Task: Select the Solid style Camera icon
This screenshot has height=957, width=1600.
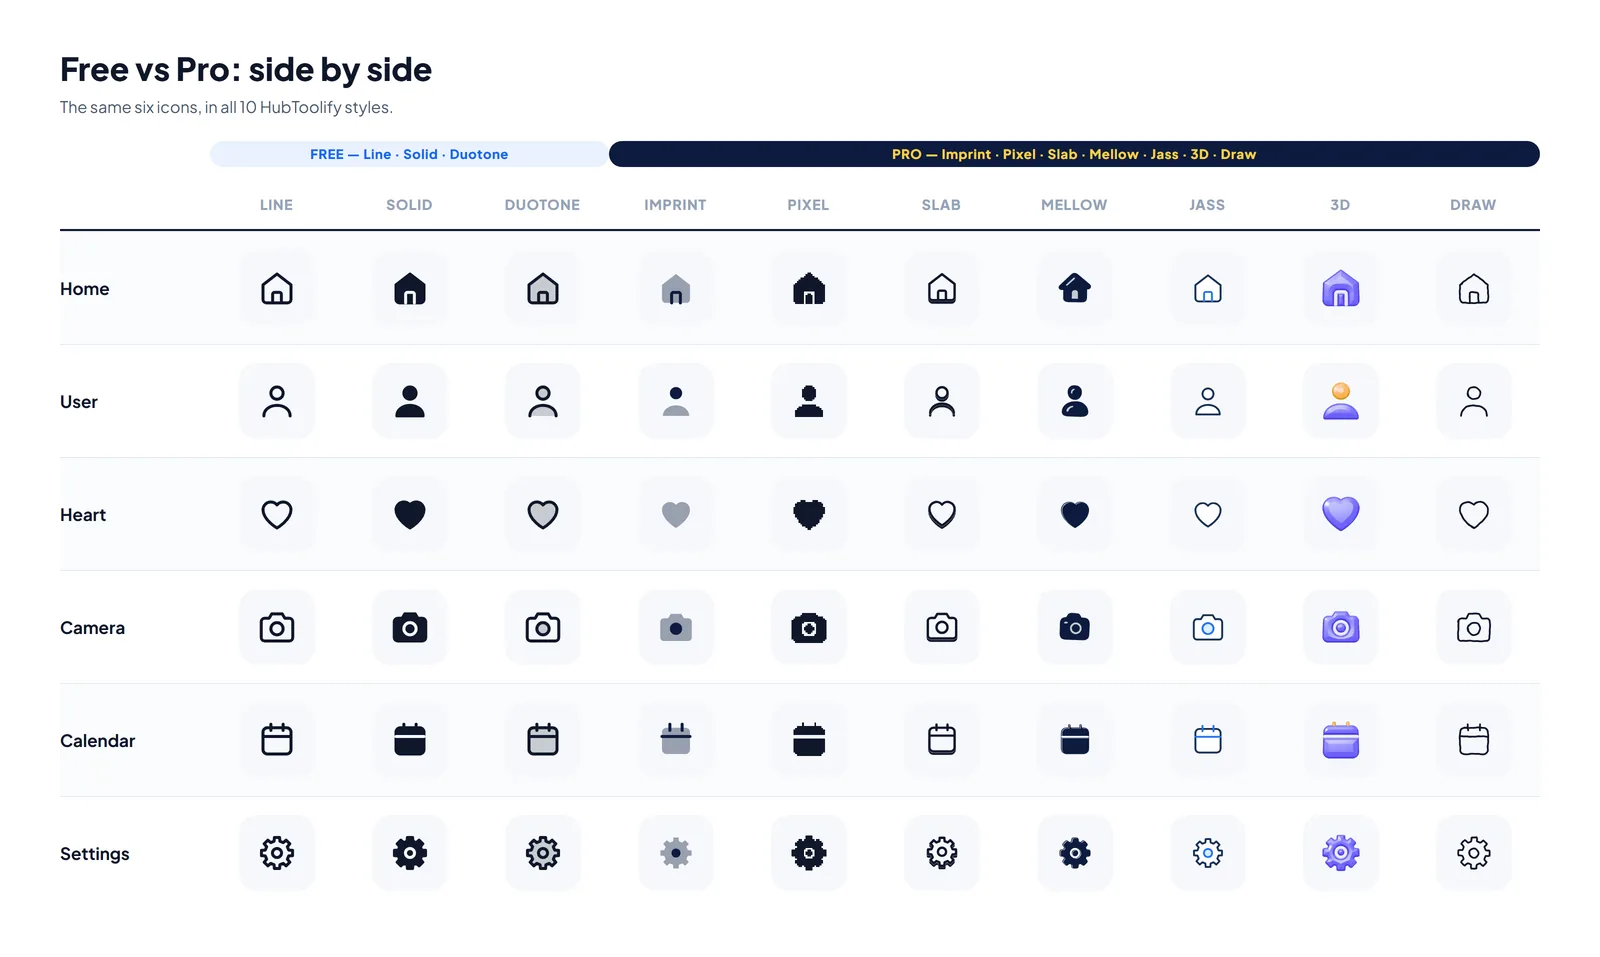Action: click(x=410, y=627)
